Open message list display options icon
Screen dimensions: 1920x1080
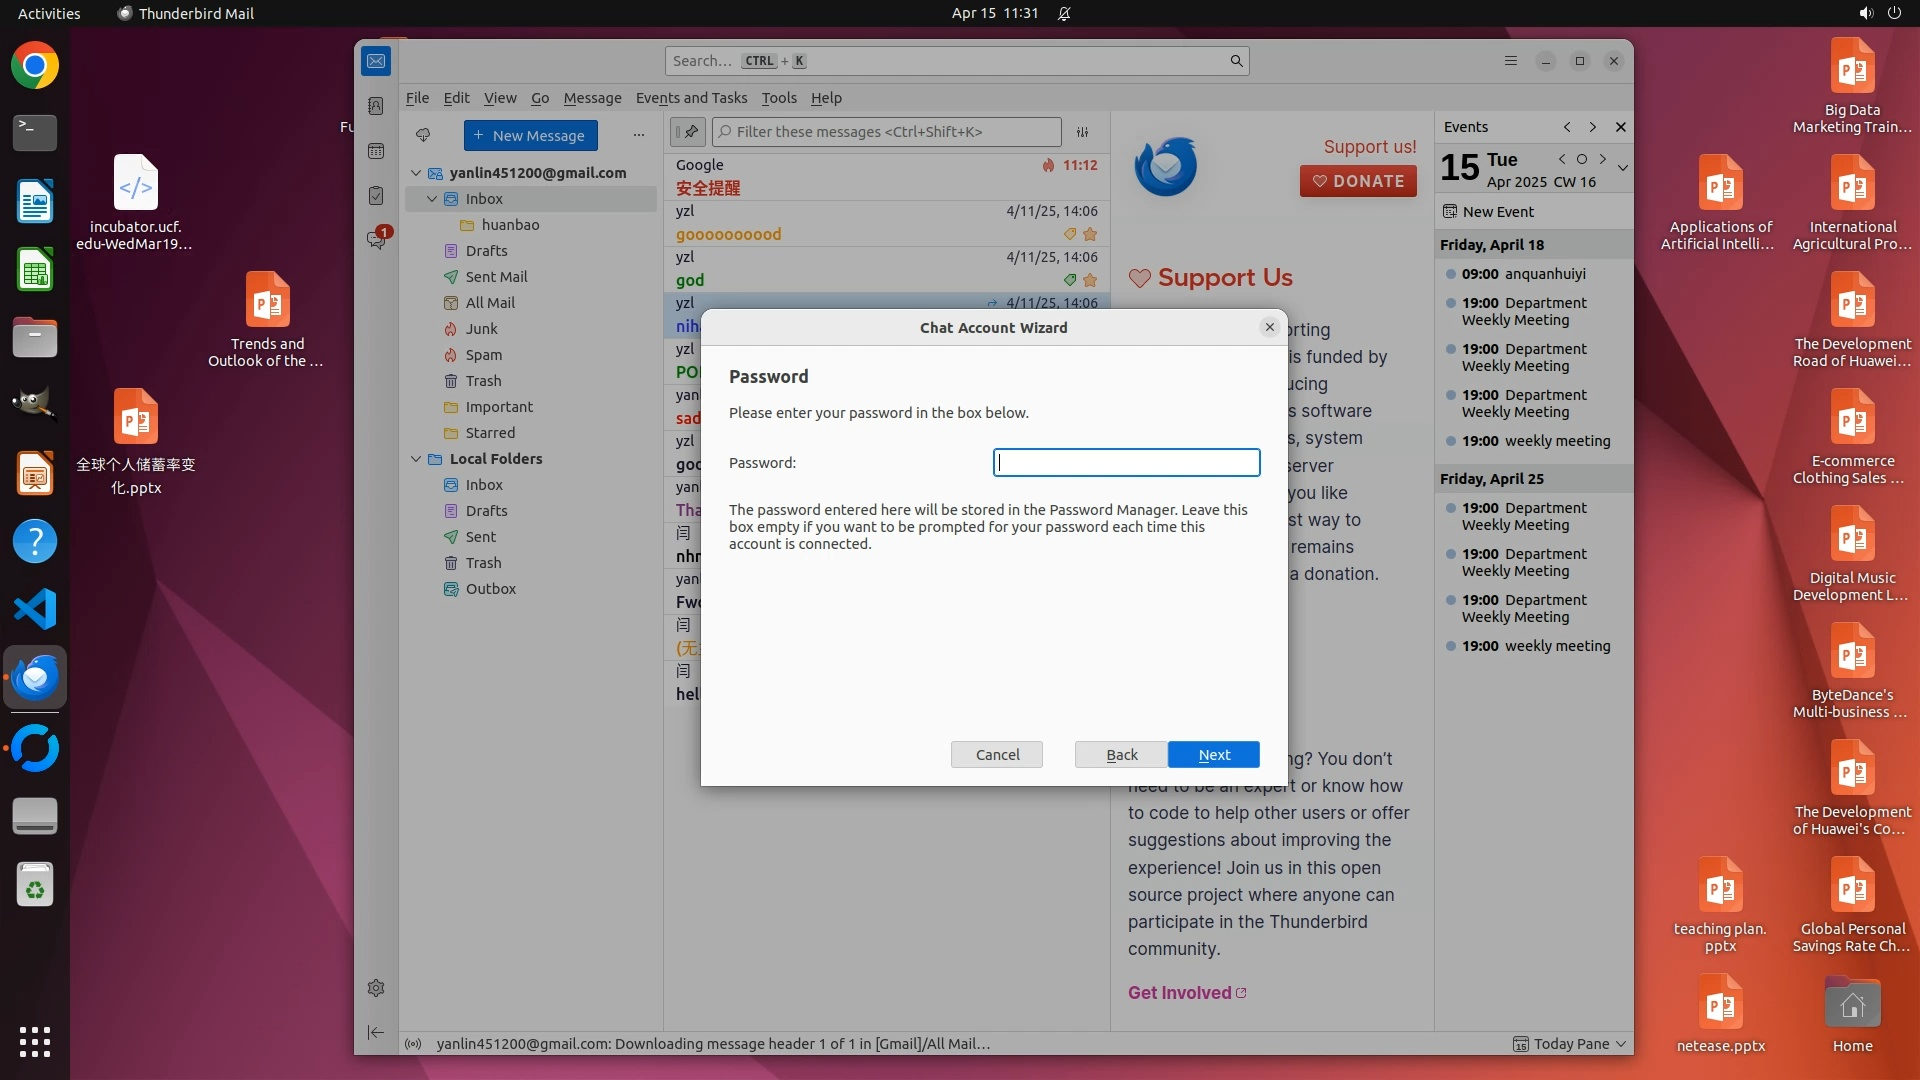coord(1082,132)
